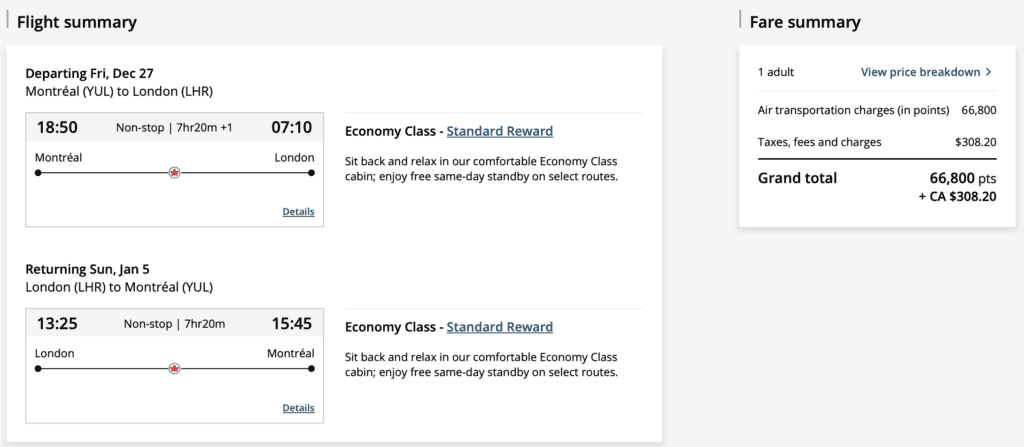This screenshot has width=1024, height=447.
Task: Click the Air Canada logo on departing flight line
Action: (x=175, y=173)
